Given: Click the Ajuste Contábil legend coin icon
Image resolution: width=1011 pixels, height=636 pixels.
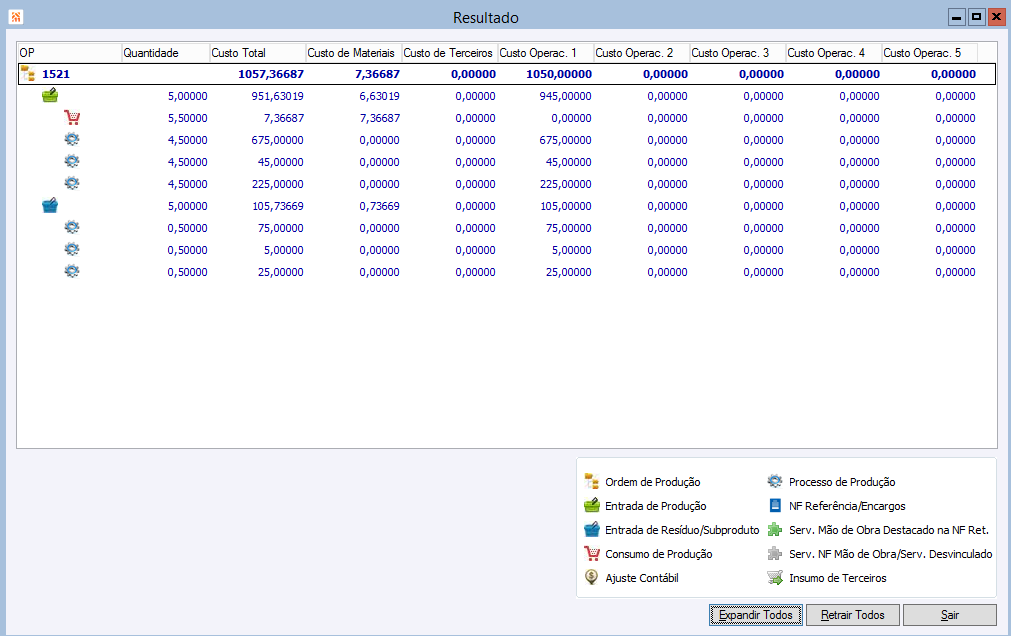Looking at the screenshot, I should [591, 577].
